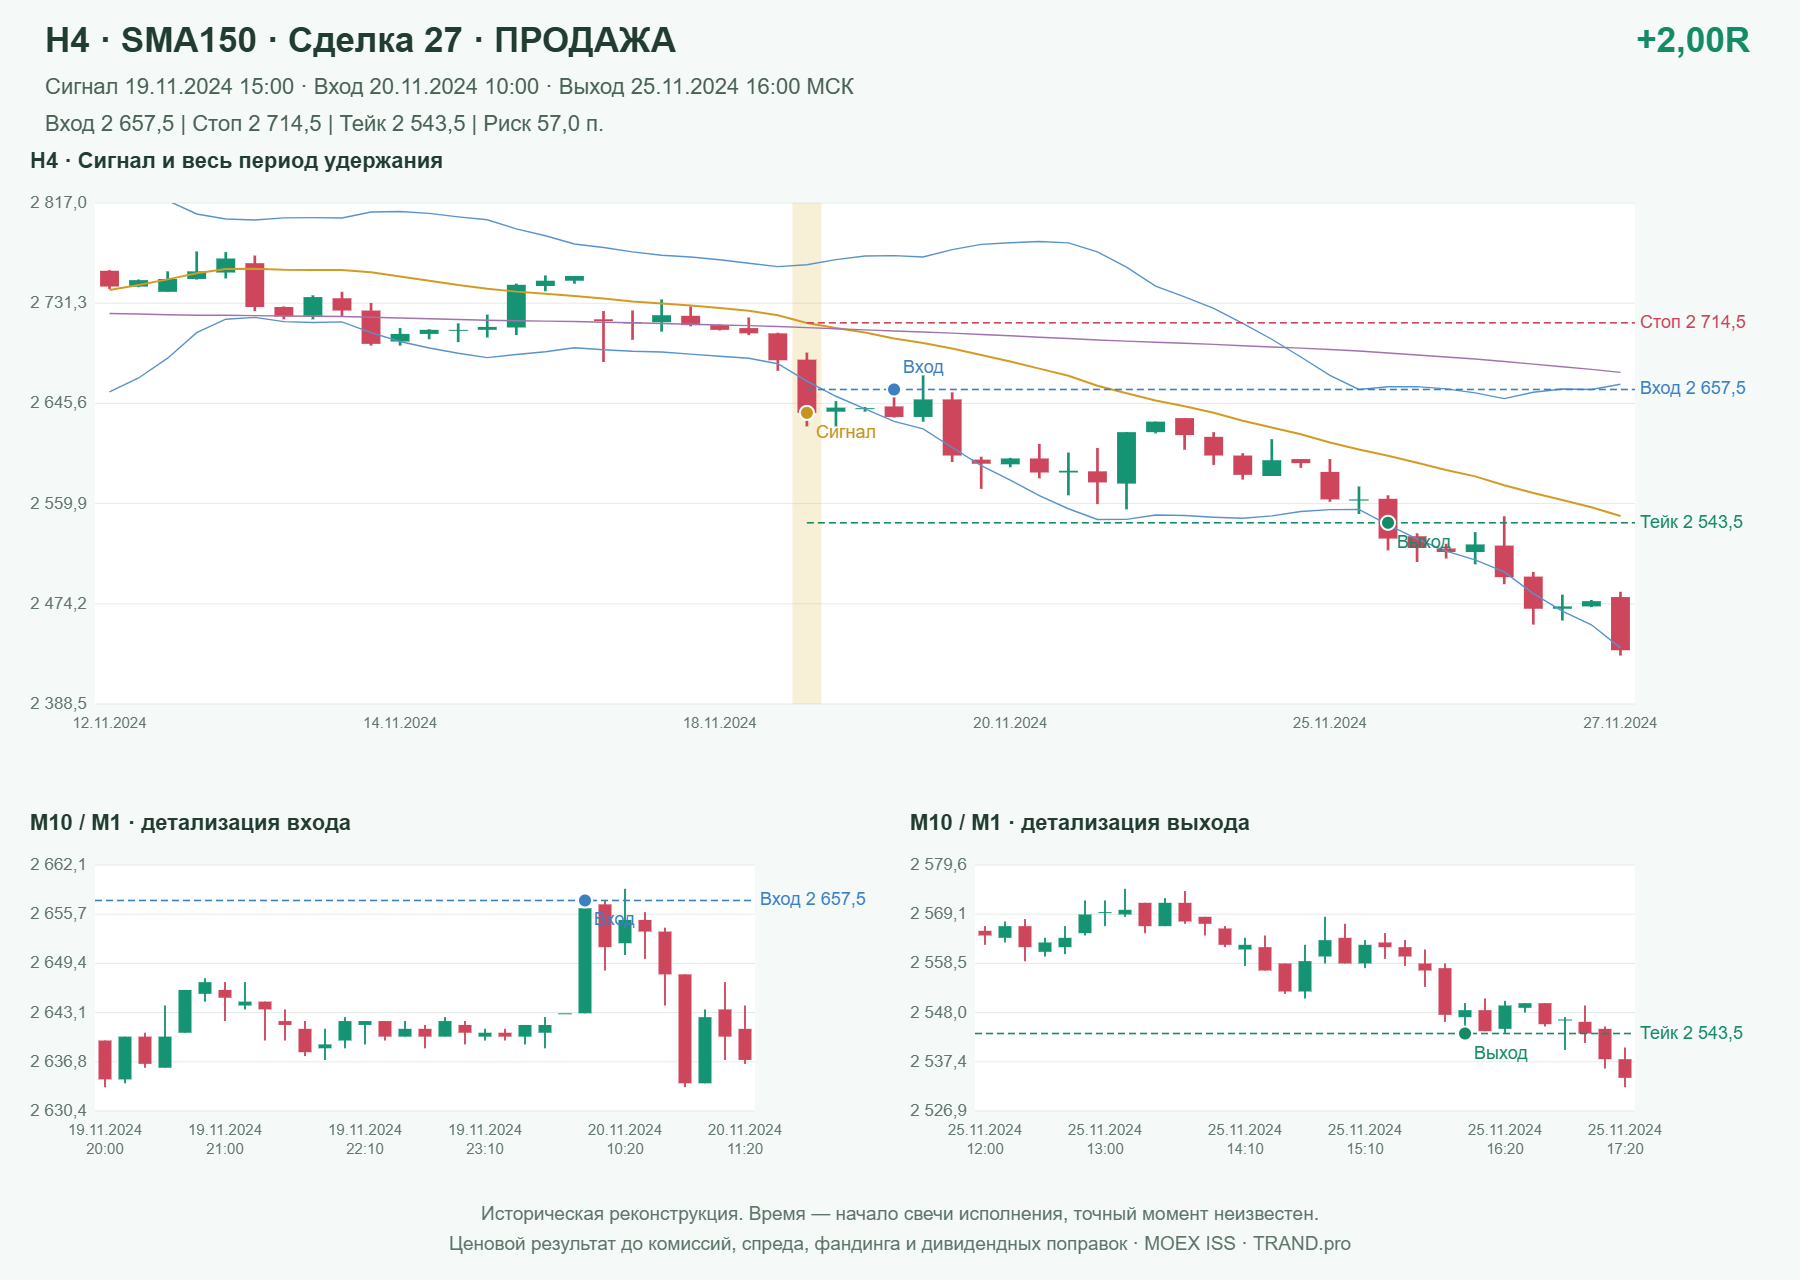Click the "20.11.2024 10:20" time axis label
Viewport: 1800px width, 1280px height.
point(625,1139)
